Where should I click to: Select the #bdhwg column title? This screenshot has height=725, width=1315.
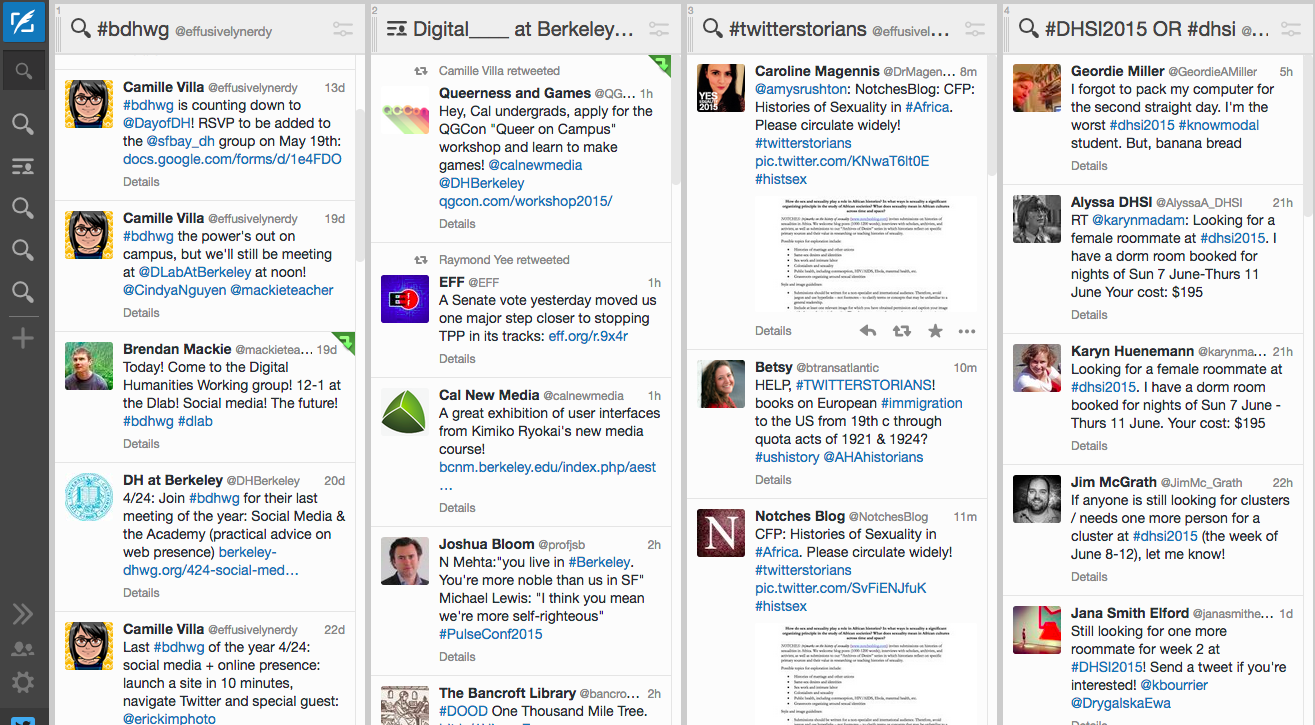(x=135, y=30)
